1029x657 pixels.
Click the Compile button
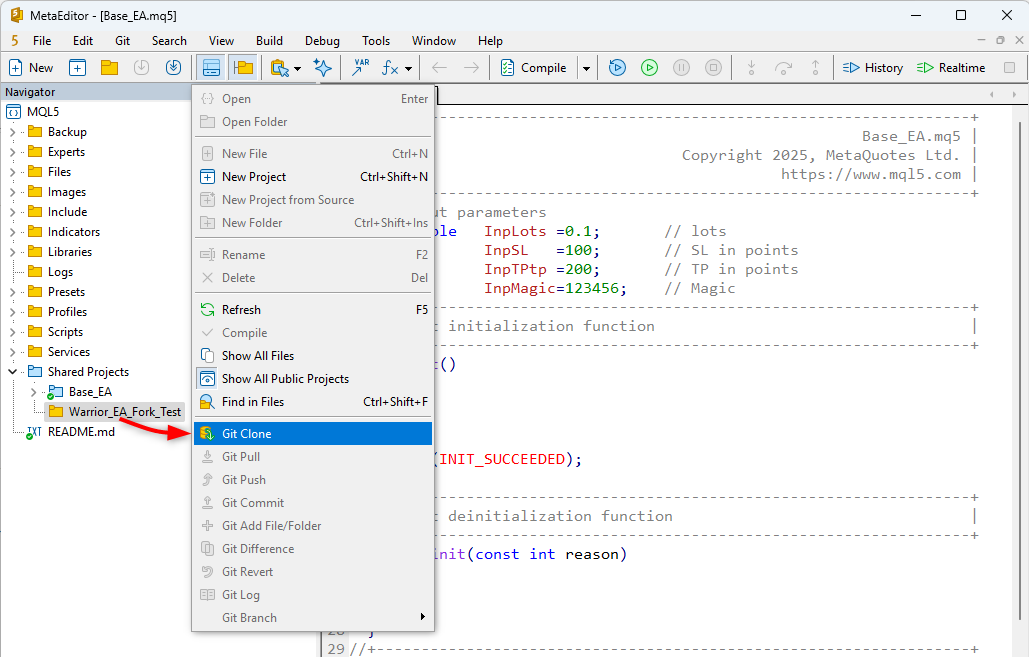click(x=533, y=68)
